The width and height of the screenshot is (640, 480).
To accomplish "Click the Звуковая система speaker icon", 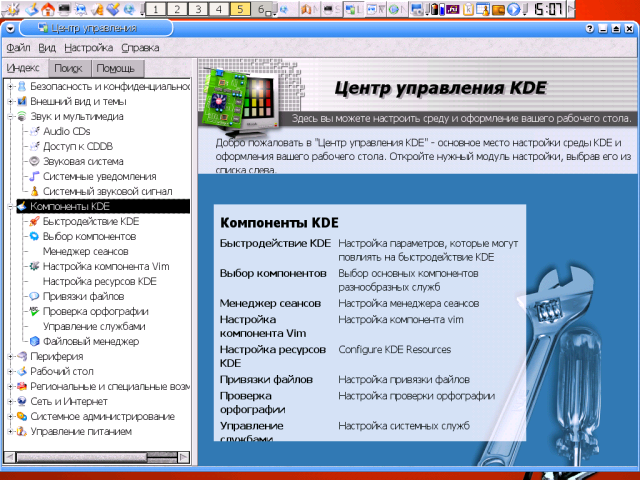I will [35, 161].
